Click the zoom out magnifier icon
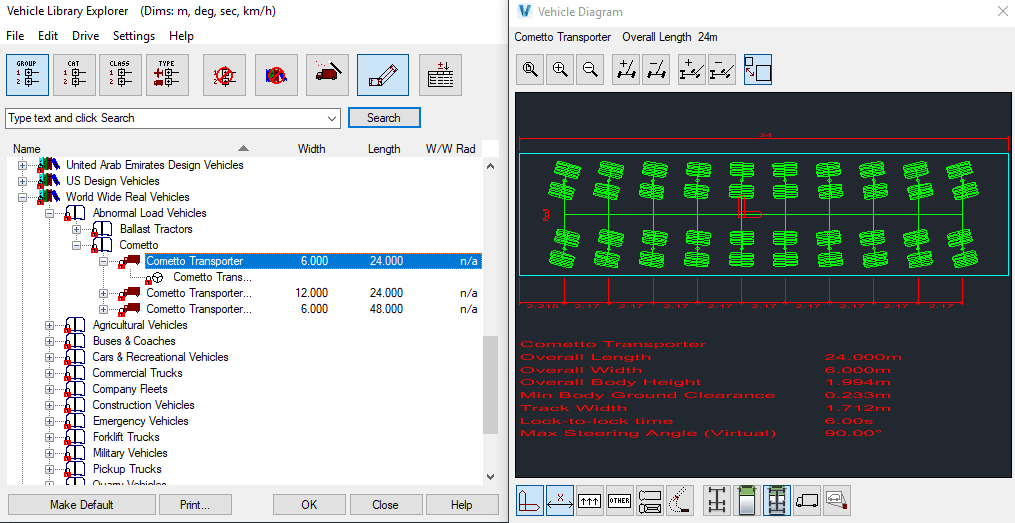This screenshot has height=523, width=1015. (590, 69)
